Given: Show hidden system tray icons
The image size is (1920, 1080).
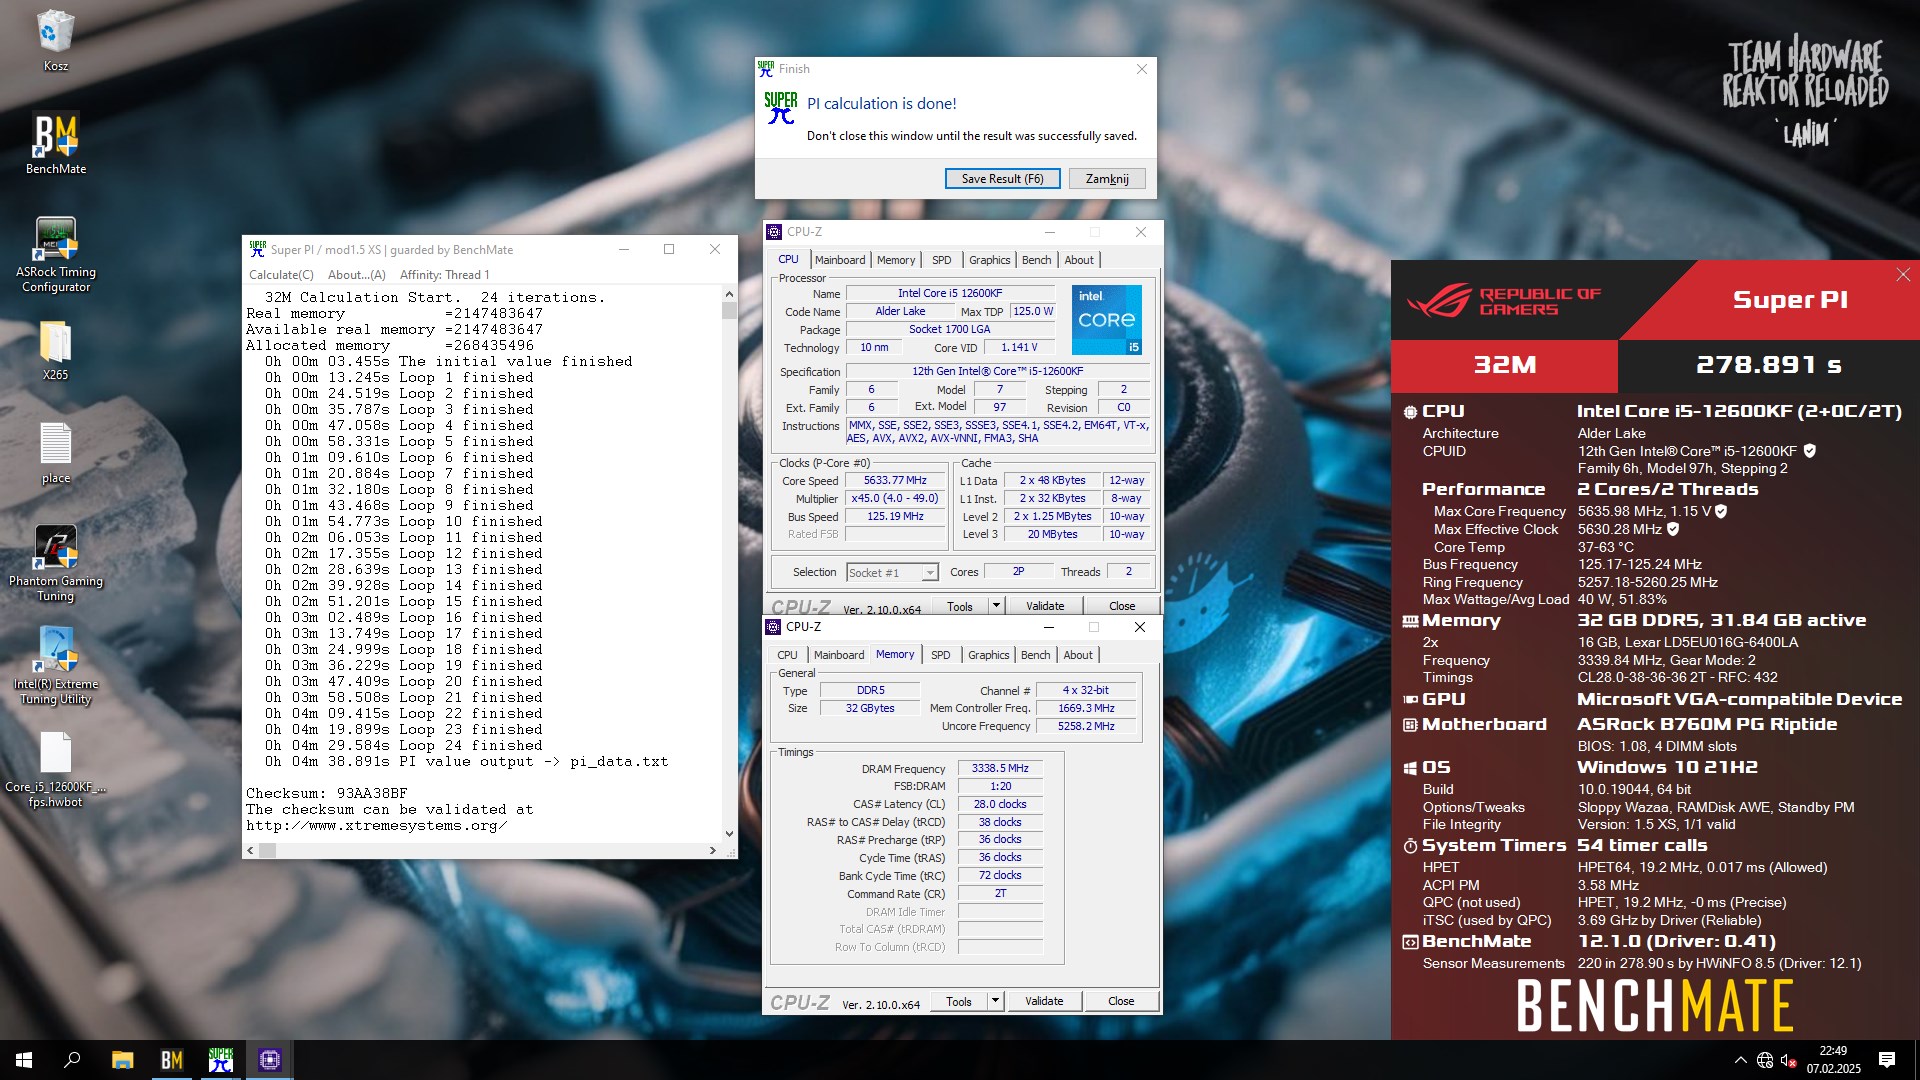Looking at the screenshot, I should [x=1740, y=1060].
